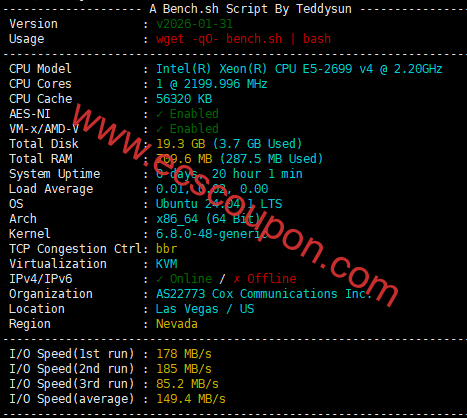The width and height of the screenshot is (467, 418).
Task: Click the red x before Offline
Action: pos(236,279)
